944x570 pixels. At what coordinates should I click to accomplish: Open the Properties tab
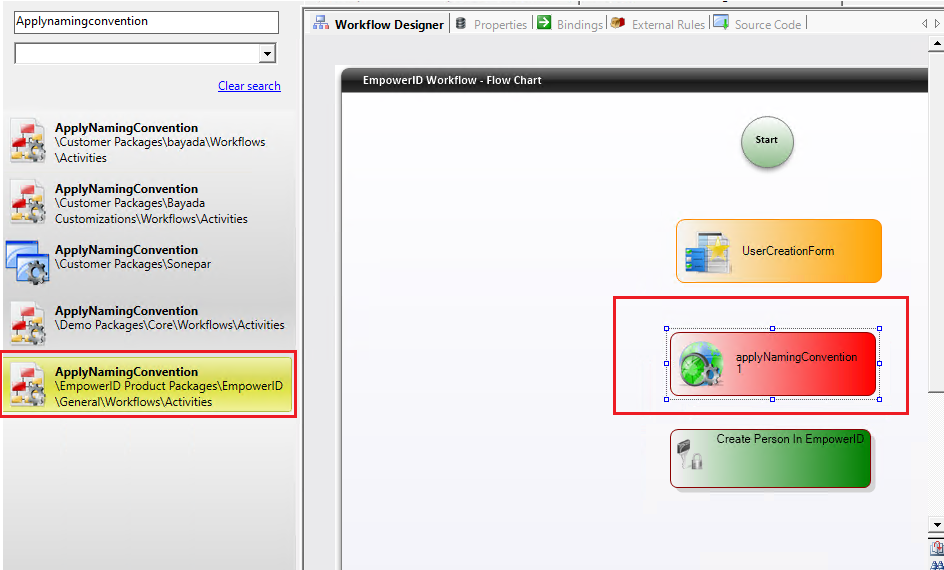tap(491, 25)
